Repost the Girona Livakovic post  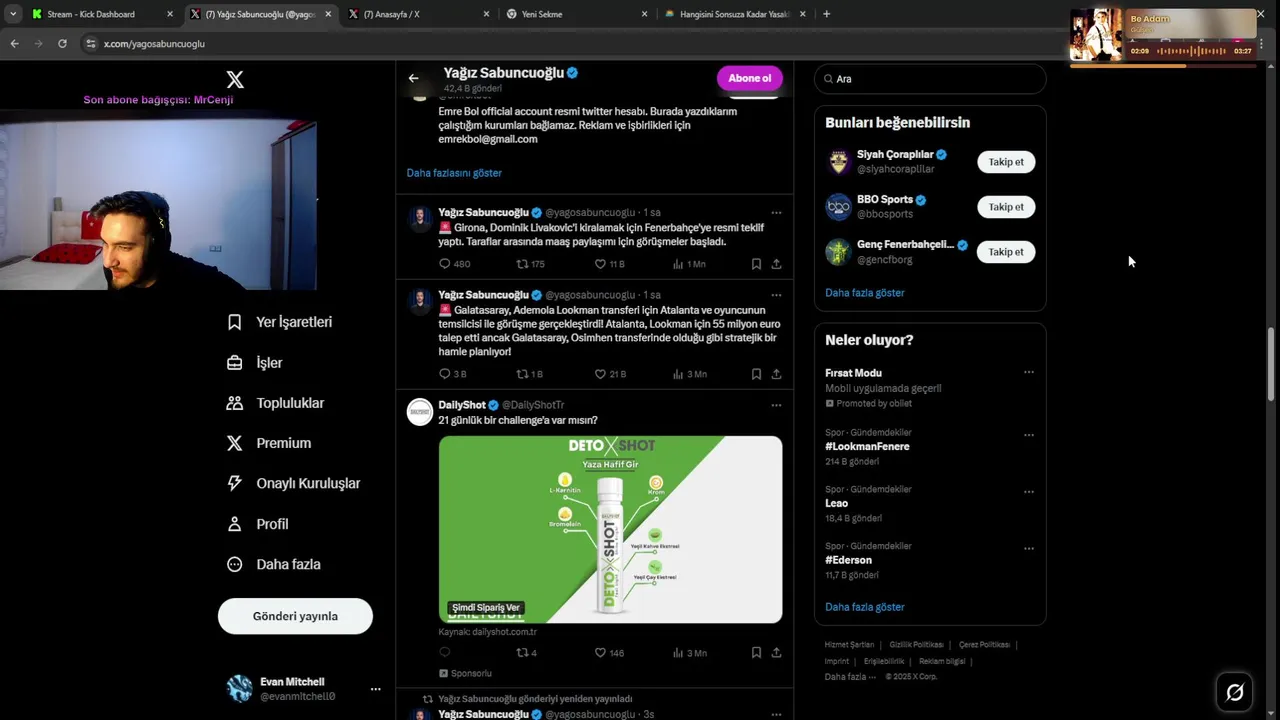[522, 264]
